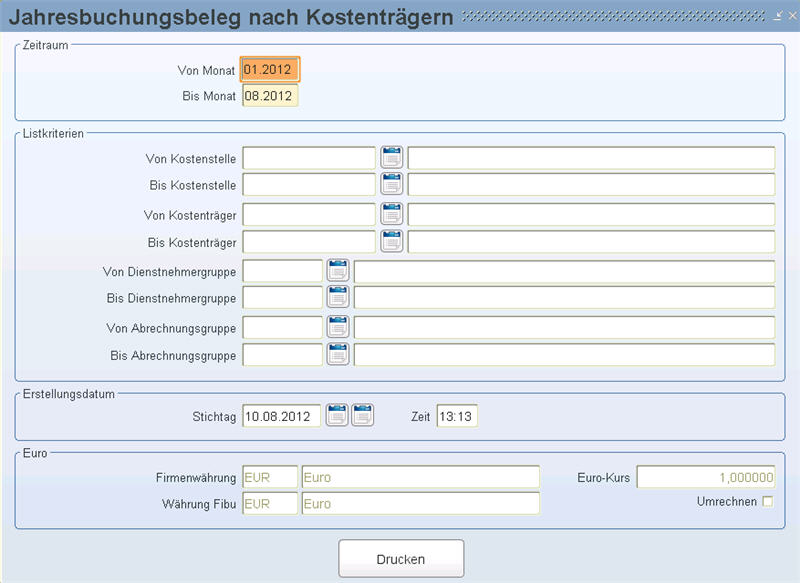Viewport: 800px width, 583px height.
Task: Click the Euro-Kurs value field
Action: point(706,478)
